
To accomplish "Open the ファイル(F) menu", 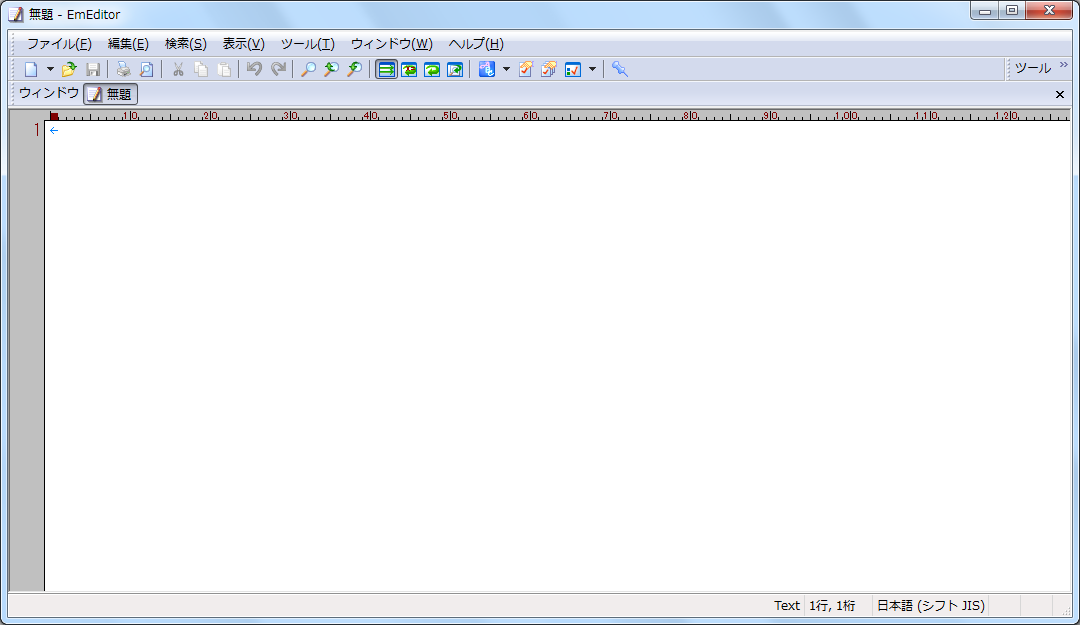I will click(59, 44).
